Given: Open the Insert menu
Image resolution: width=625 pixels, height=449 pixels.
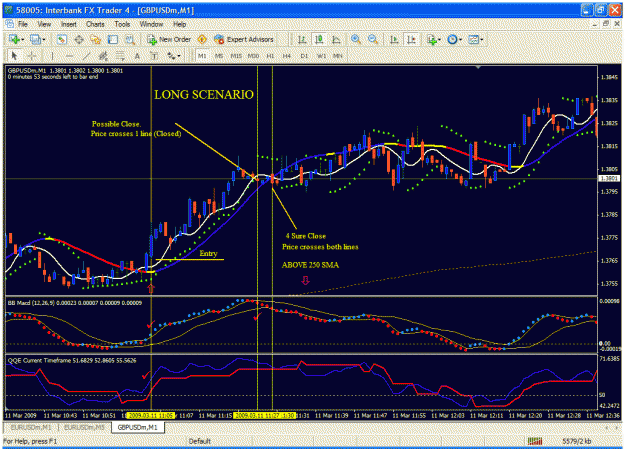Looking at the screenshot, I should point(69,24).
